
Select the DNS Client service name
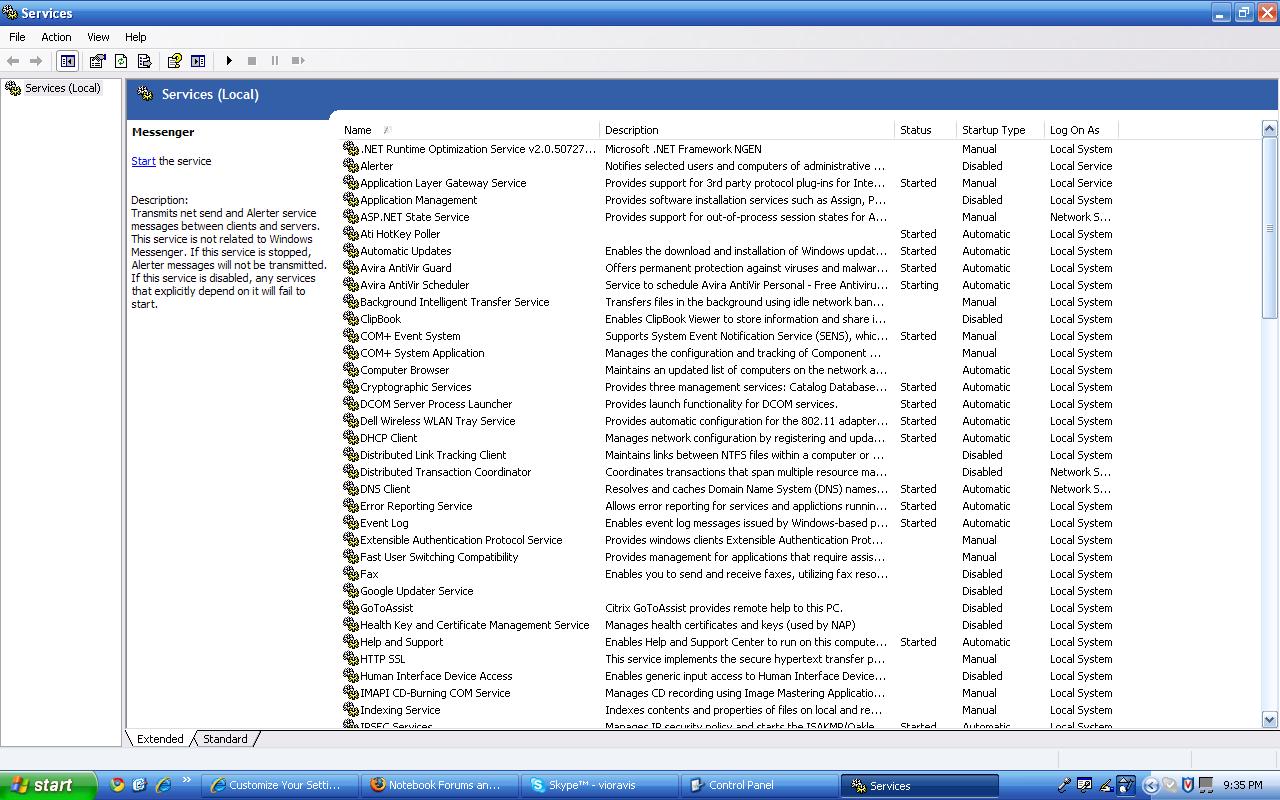tap(385, 489)
